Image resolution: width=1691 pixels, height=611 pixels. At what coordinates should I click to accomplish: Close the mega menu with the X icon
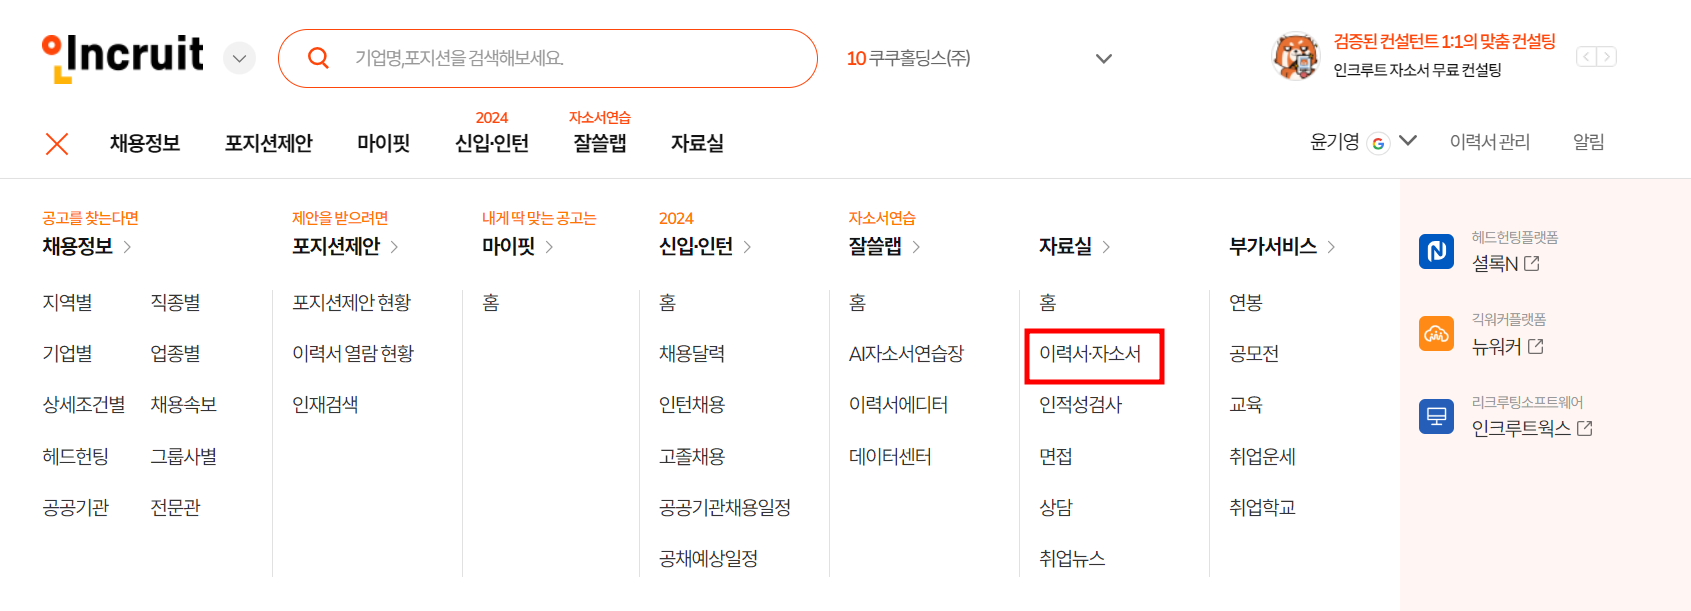57,143
